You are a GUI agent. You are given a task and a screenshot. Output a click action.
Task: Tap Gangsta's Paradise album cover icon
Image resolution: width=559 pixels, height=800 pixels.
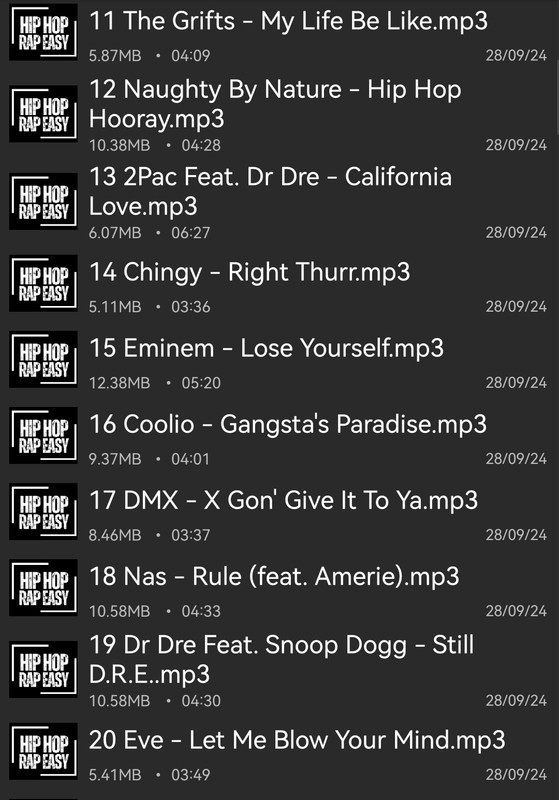pyautogui.click(x=43, y=435)
